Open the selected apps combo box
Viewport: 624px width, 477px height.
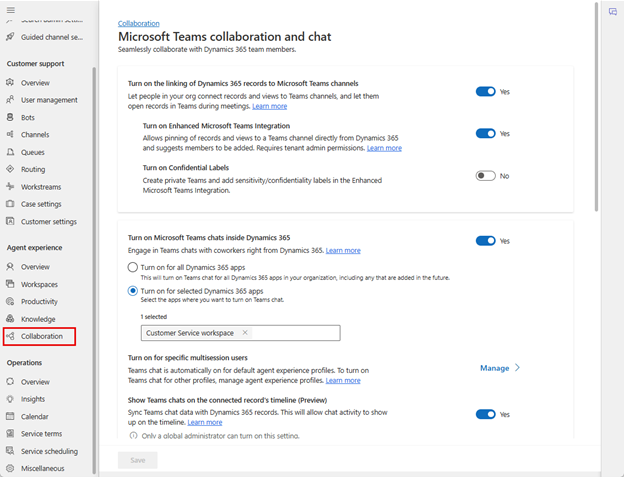point(240,333)
